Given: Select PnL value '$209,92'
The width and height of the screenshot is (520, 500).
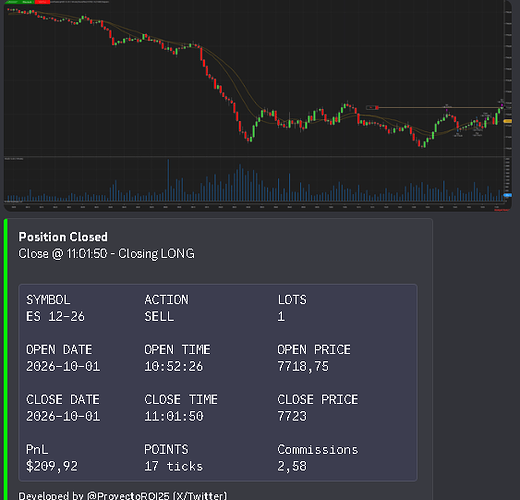Looking at the screenshot, I should tap(52, 466).
